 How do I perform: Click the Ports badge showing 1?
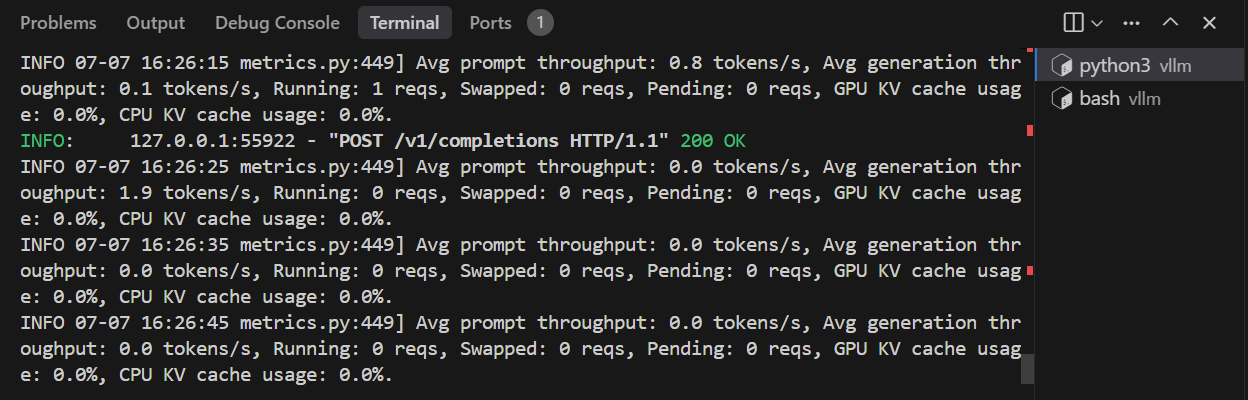[540, 22]
